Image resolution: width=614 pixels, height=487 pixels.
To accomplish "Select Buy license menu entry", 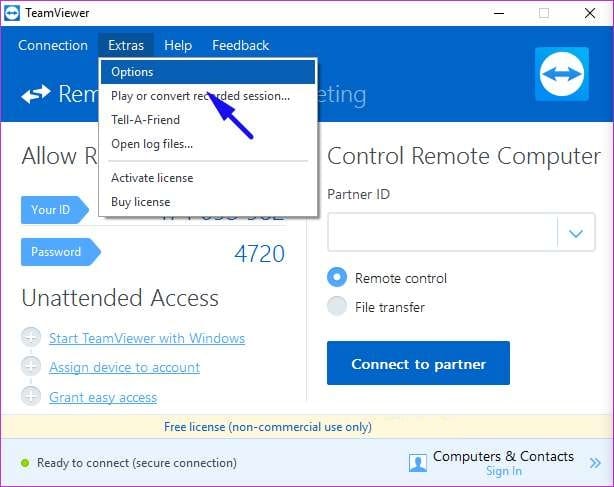I will point(208,202).
